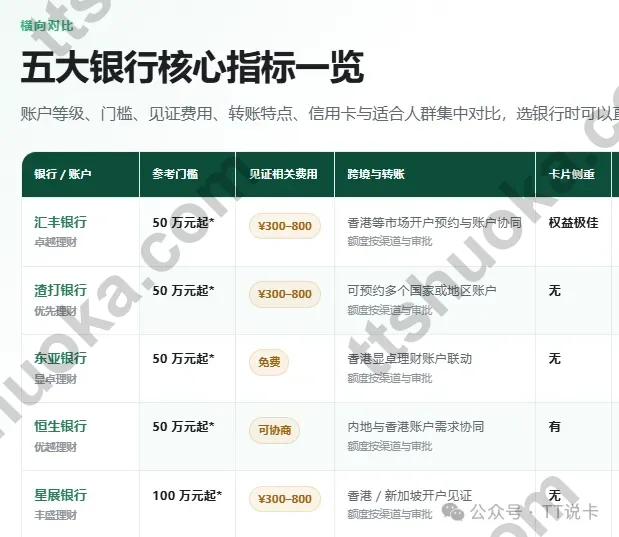Select the 见证相关费用 column header
Screen dimensions: 619x537
[x=283, y=174]
